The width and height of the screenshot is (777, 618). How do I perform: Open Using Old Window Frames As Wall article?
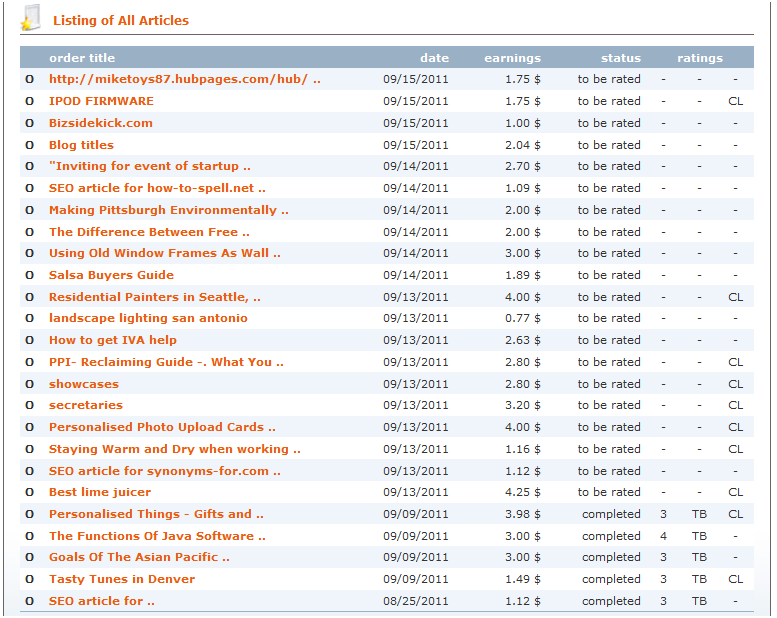[165, 253]
